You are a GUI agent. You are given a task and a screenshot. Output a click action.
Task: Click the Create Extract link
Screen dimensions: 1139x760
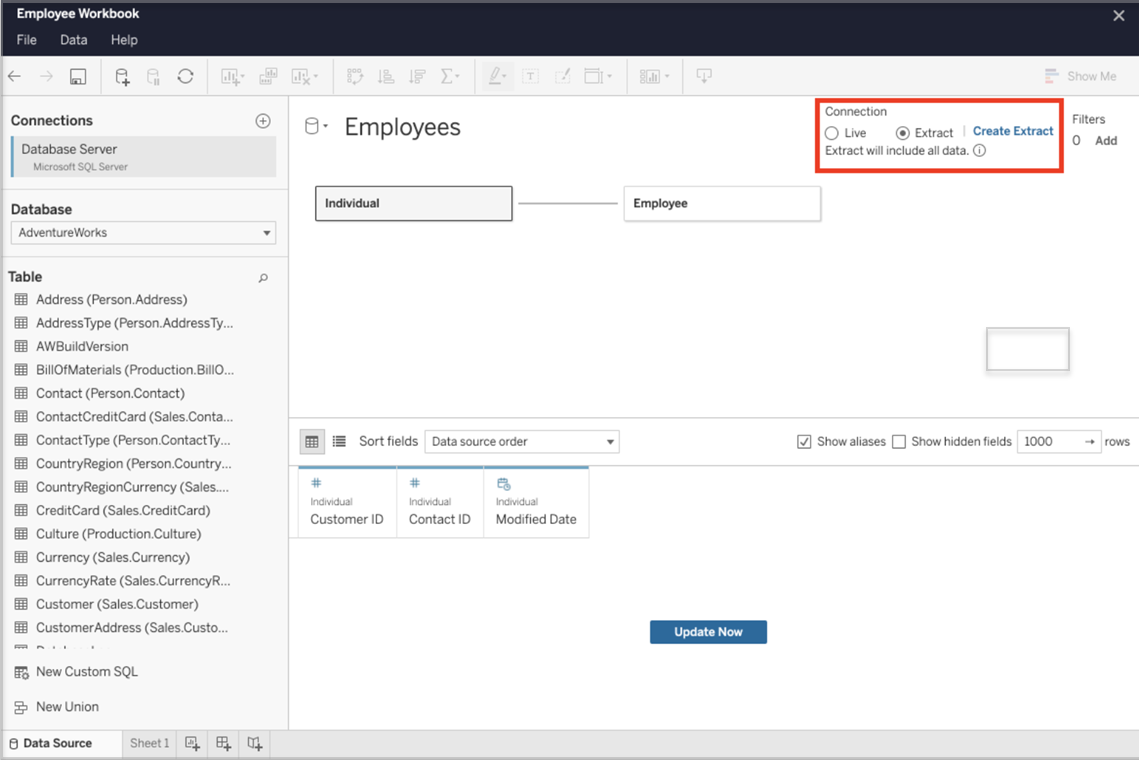1013,131
